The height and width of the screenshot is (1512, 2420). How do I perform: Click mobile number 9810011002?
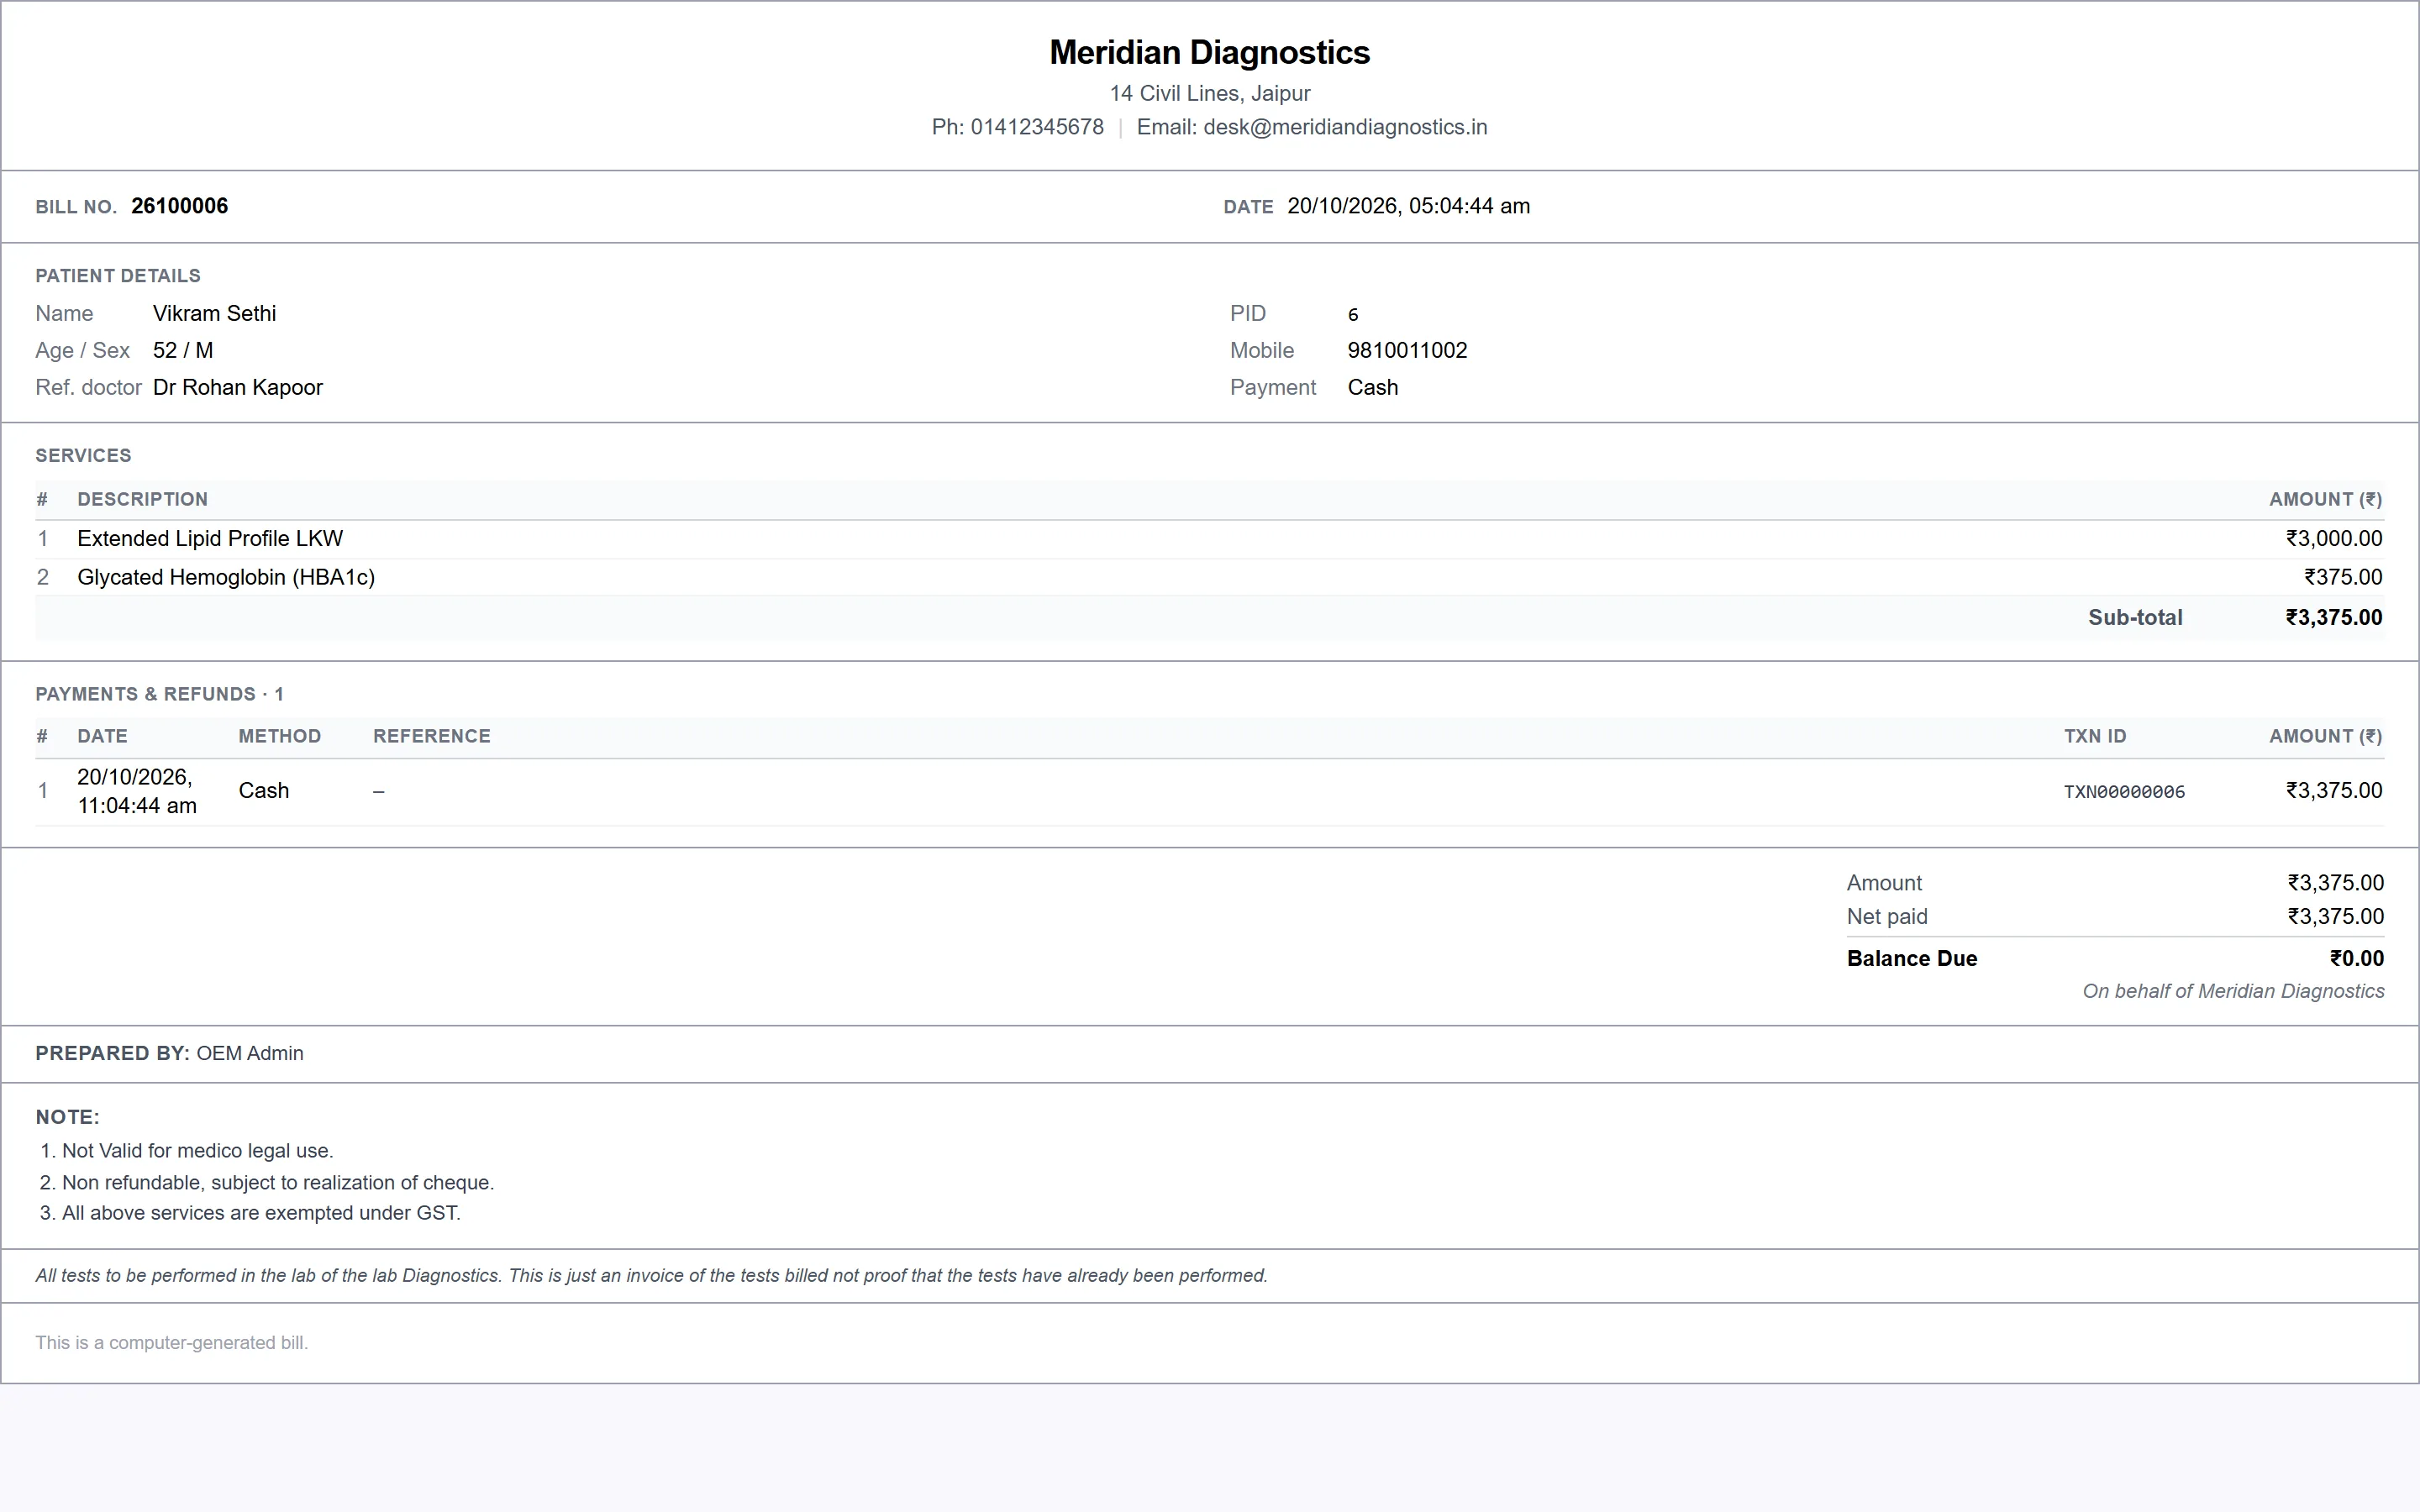tap(1407, 350)
